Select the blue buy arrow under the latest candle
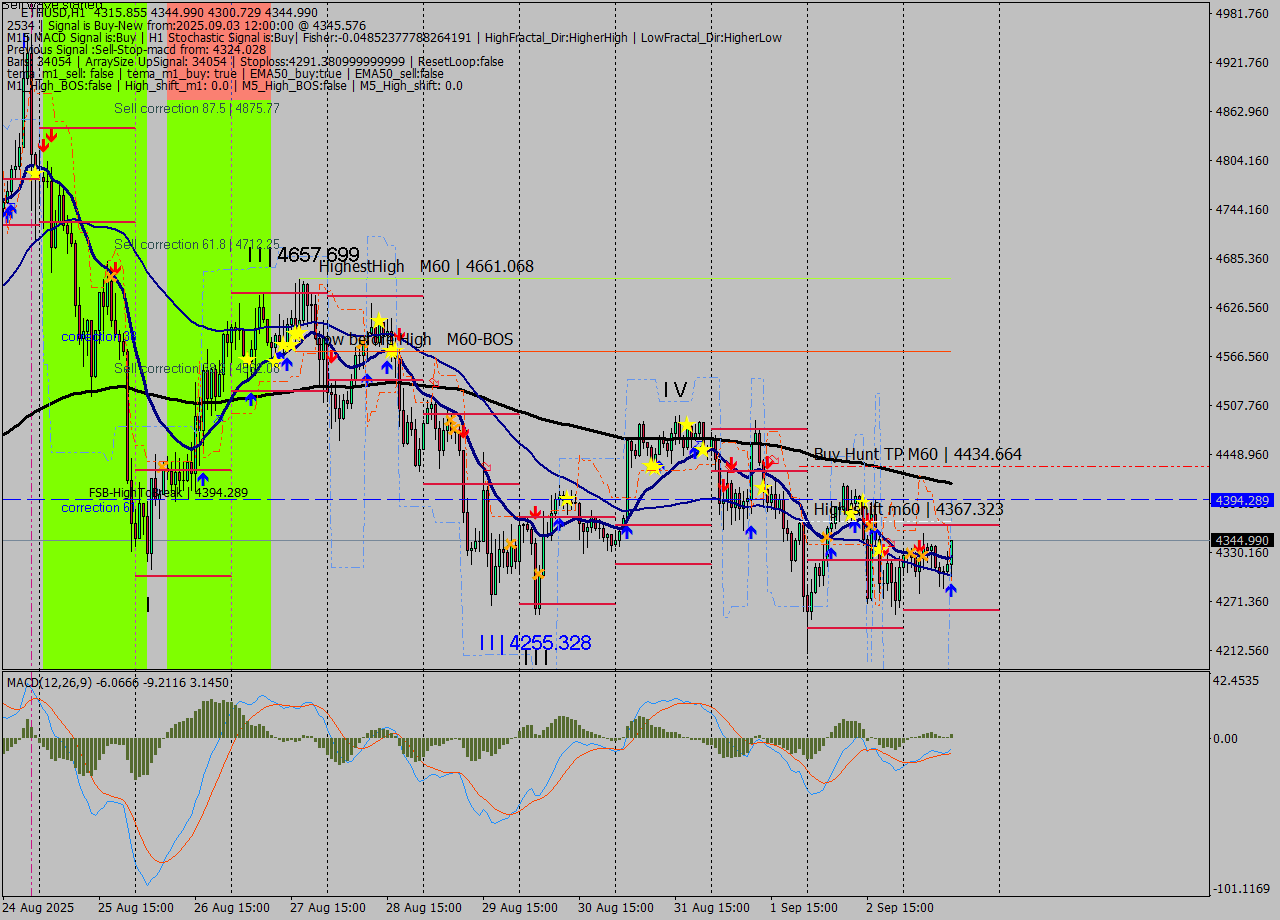Viewport: 1280px width, 920px height. coord(951,589)
